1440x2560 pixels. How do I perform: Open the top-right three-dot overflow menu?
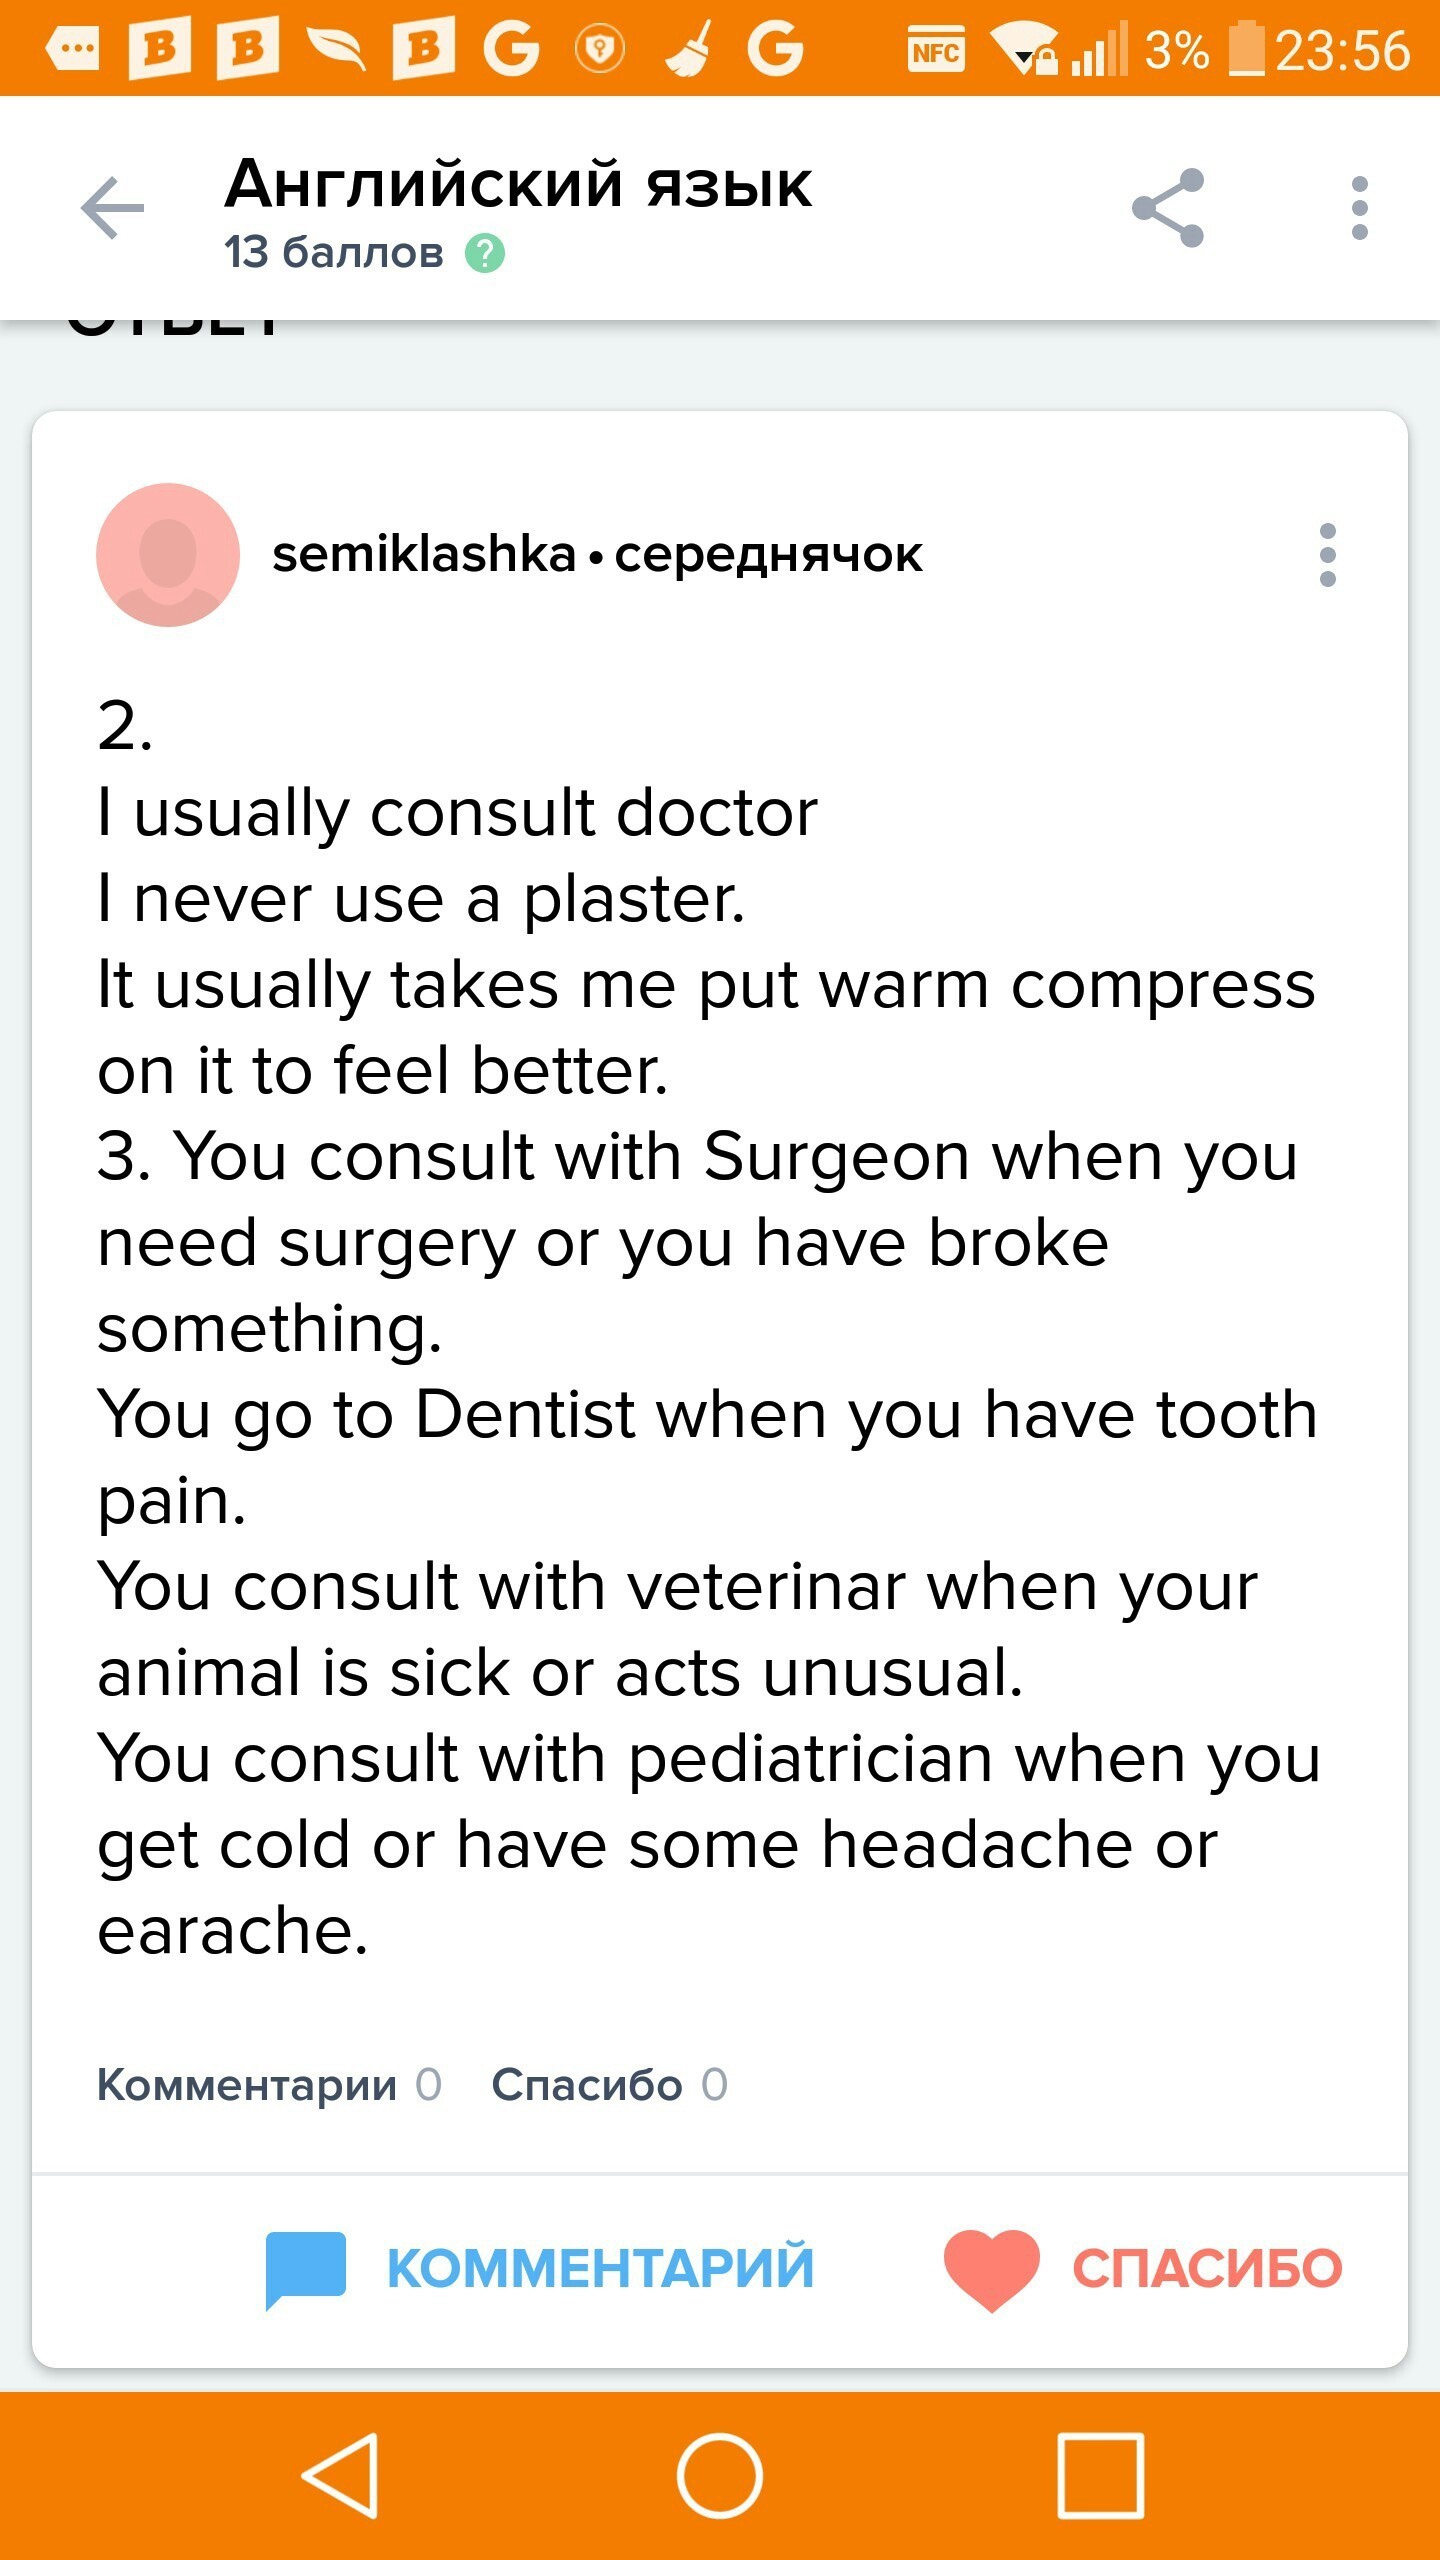point(1359,208)
